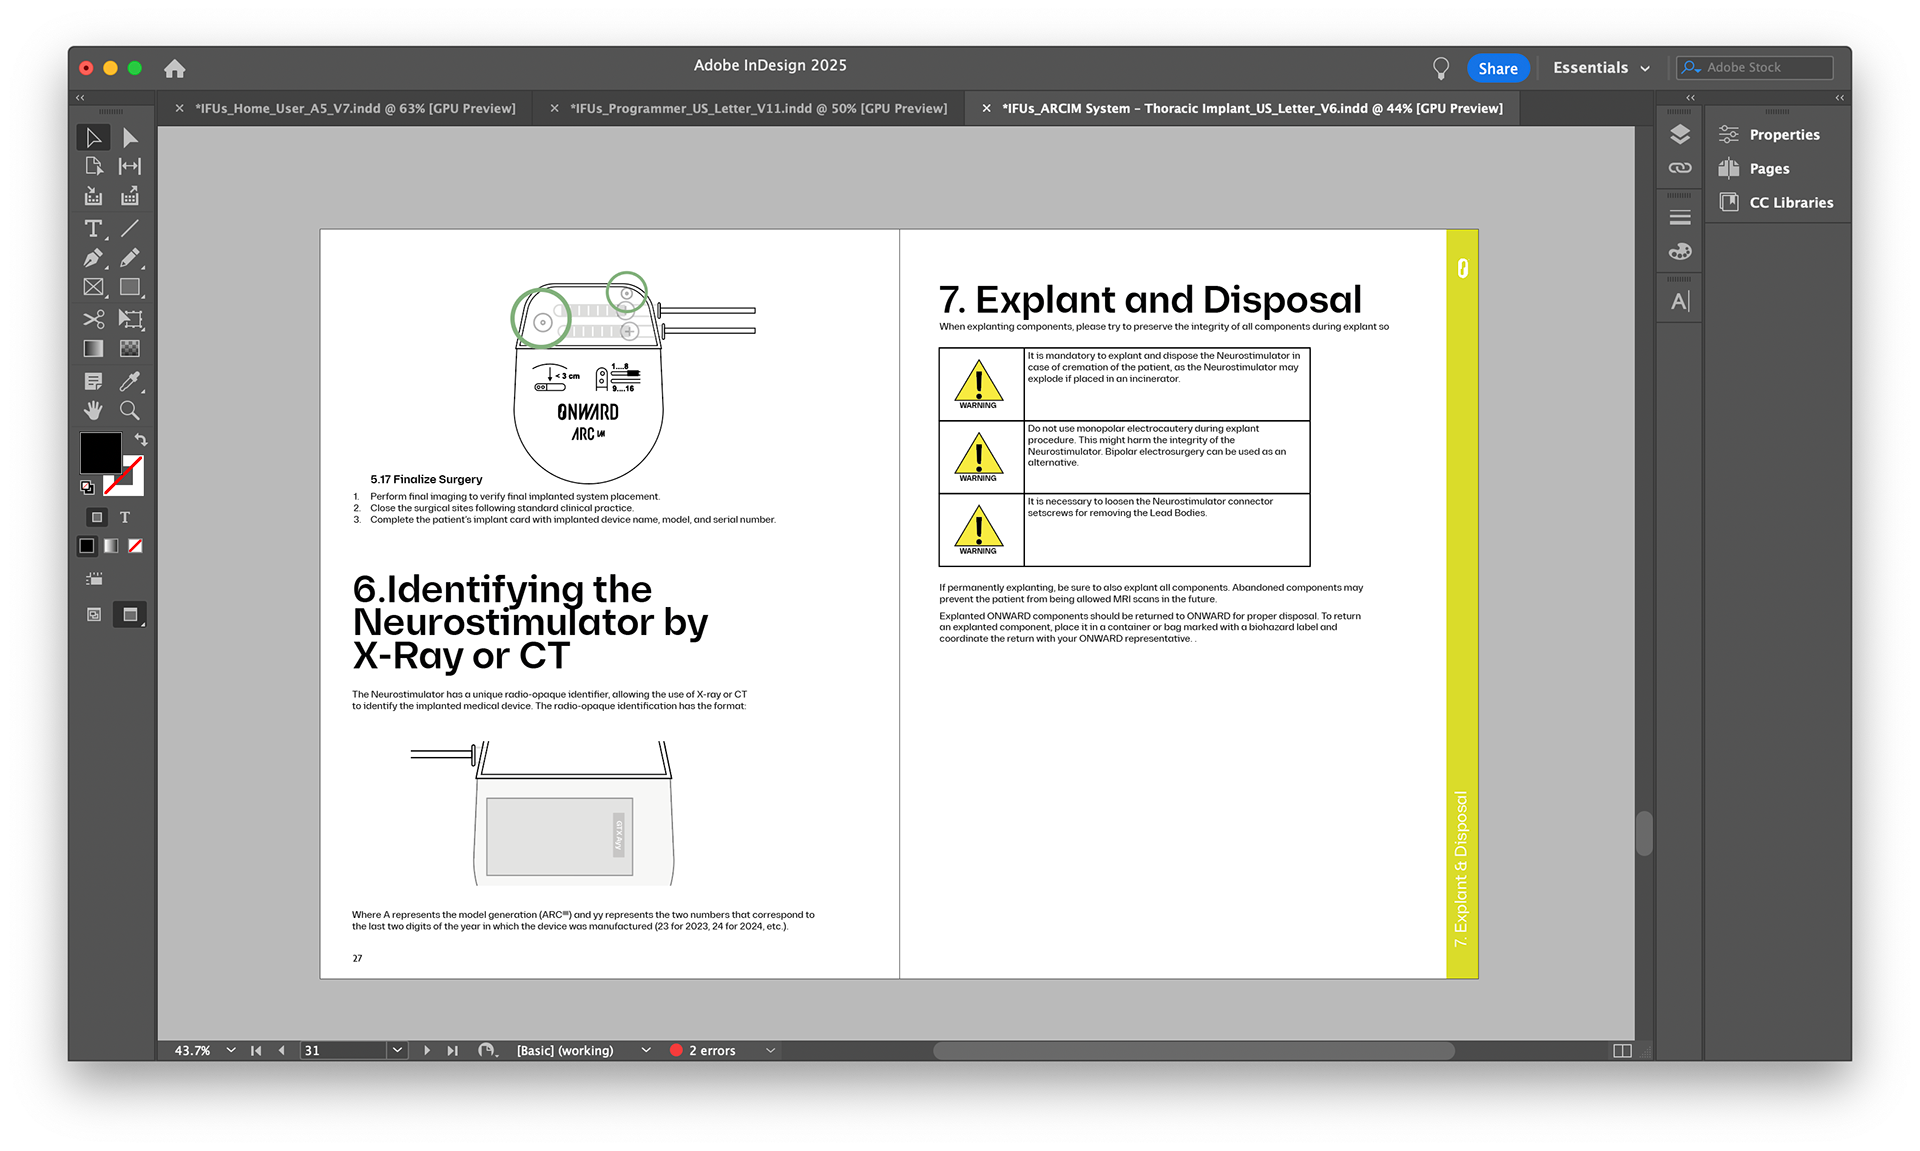
Task: Select the Rectangle Frame tool
Action: pyautogui.click(x=93, y=287)
